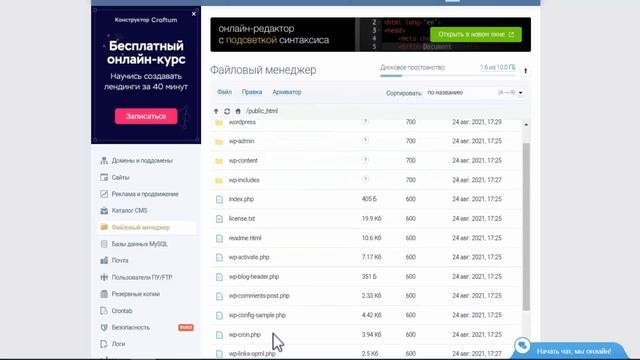
Task: Select the wp-admin folder name
Action: pyautogui.click(x=241, y=141)
